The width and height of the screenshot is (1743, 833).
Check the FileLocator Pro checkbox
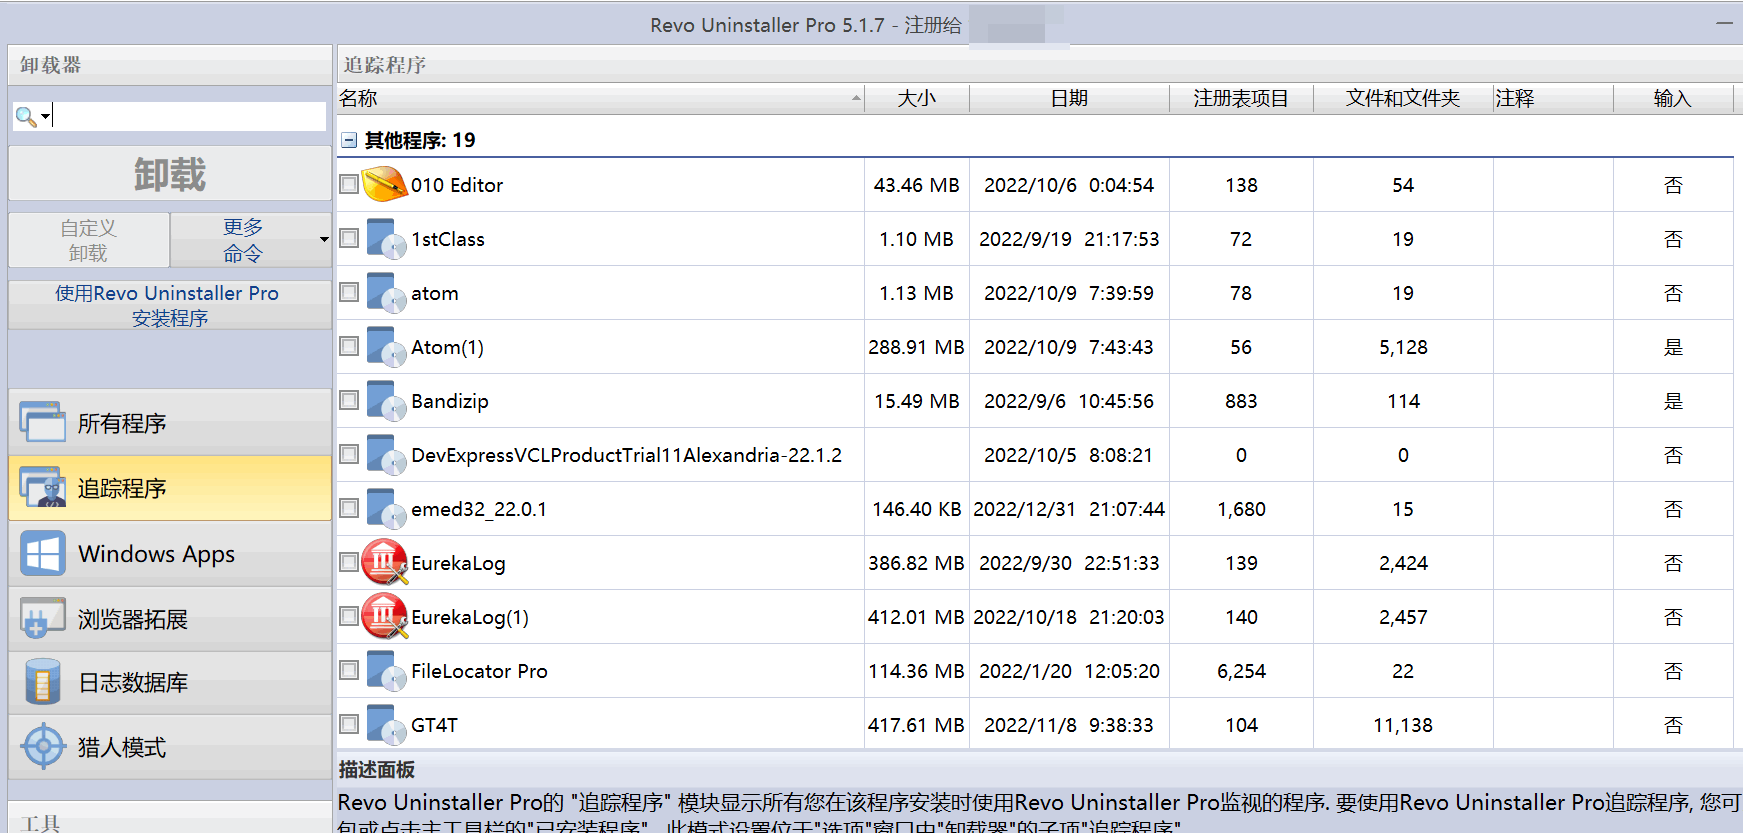coord(349,670)
